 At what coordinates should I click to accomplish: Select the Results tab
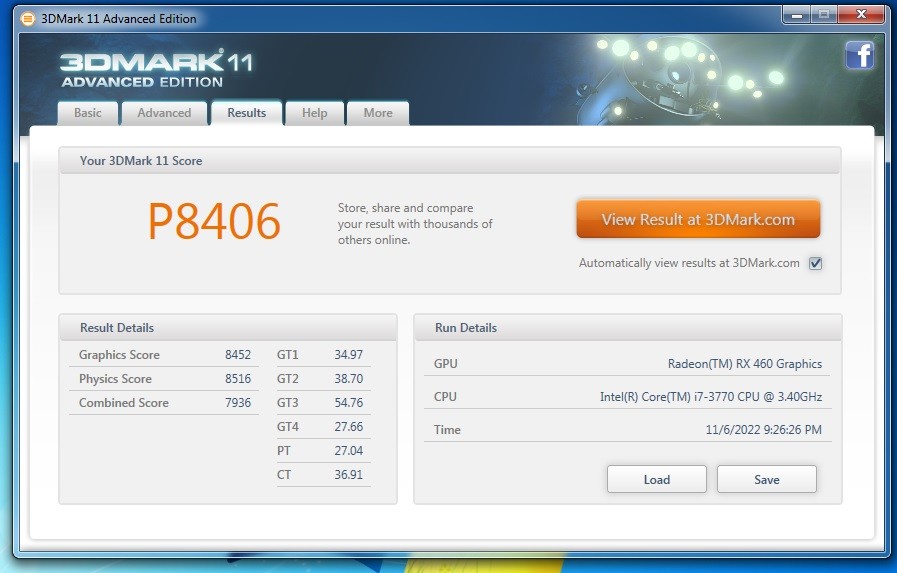(247, 113)
